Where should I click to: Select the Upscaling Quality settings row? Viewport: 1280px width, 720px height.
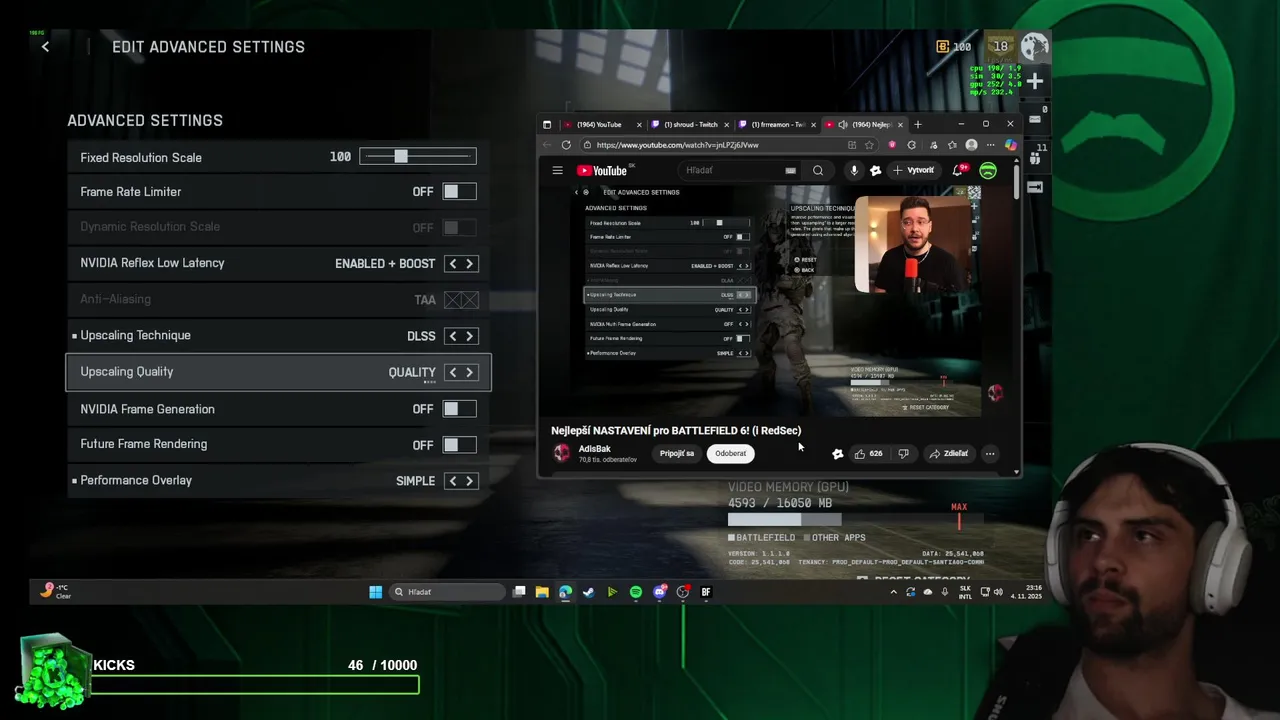click(x=278, y=372)
